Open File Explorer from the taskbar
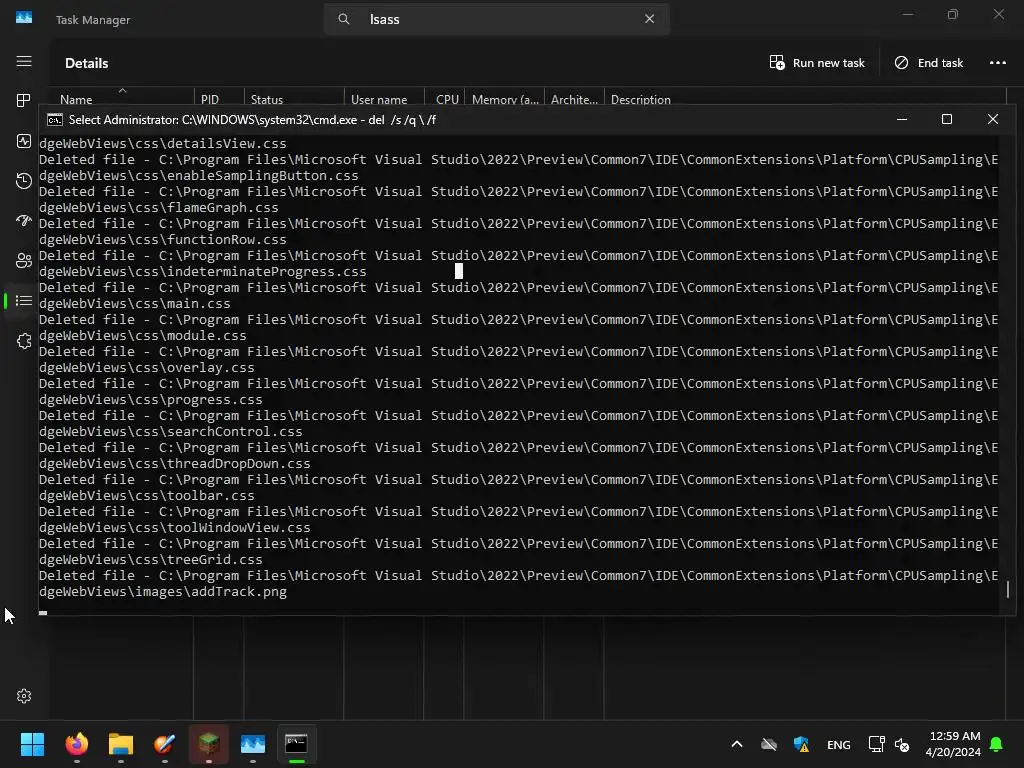 [x=121, y=744]
